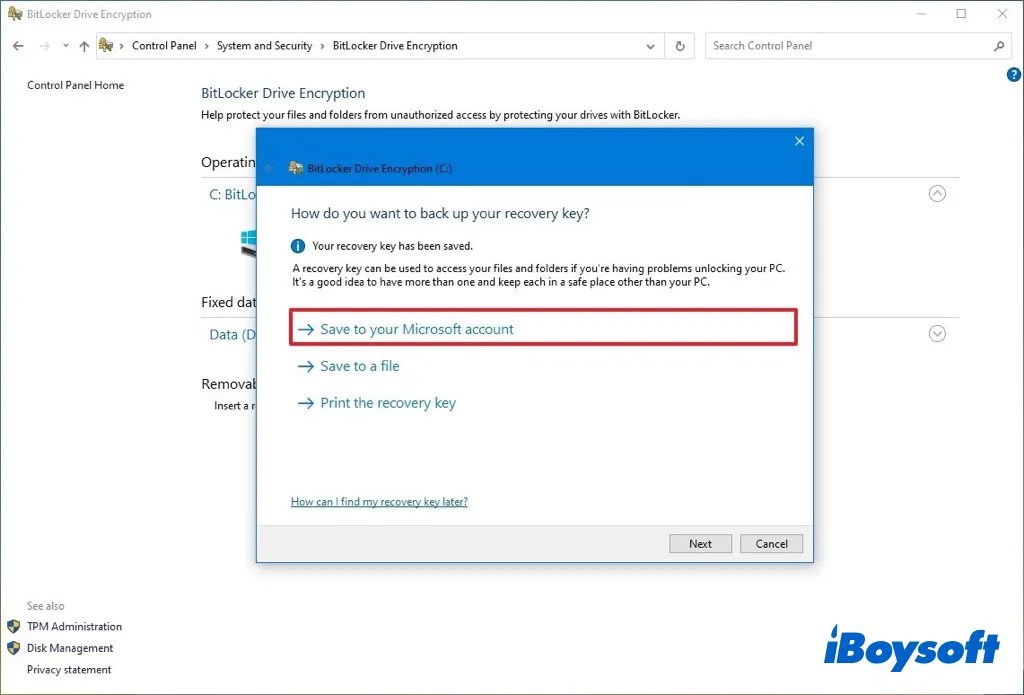
Task: Open 'How can I find my recovery key later?'
Action: [379, 502]
